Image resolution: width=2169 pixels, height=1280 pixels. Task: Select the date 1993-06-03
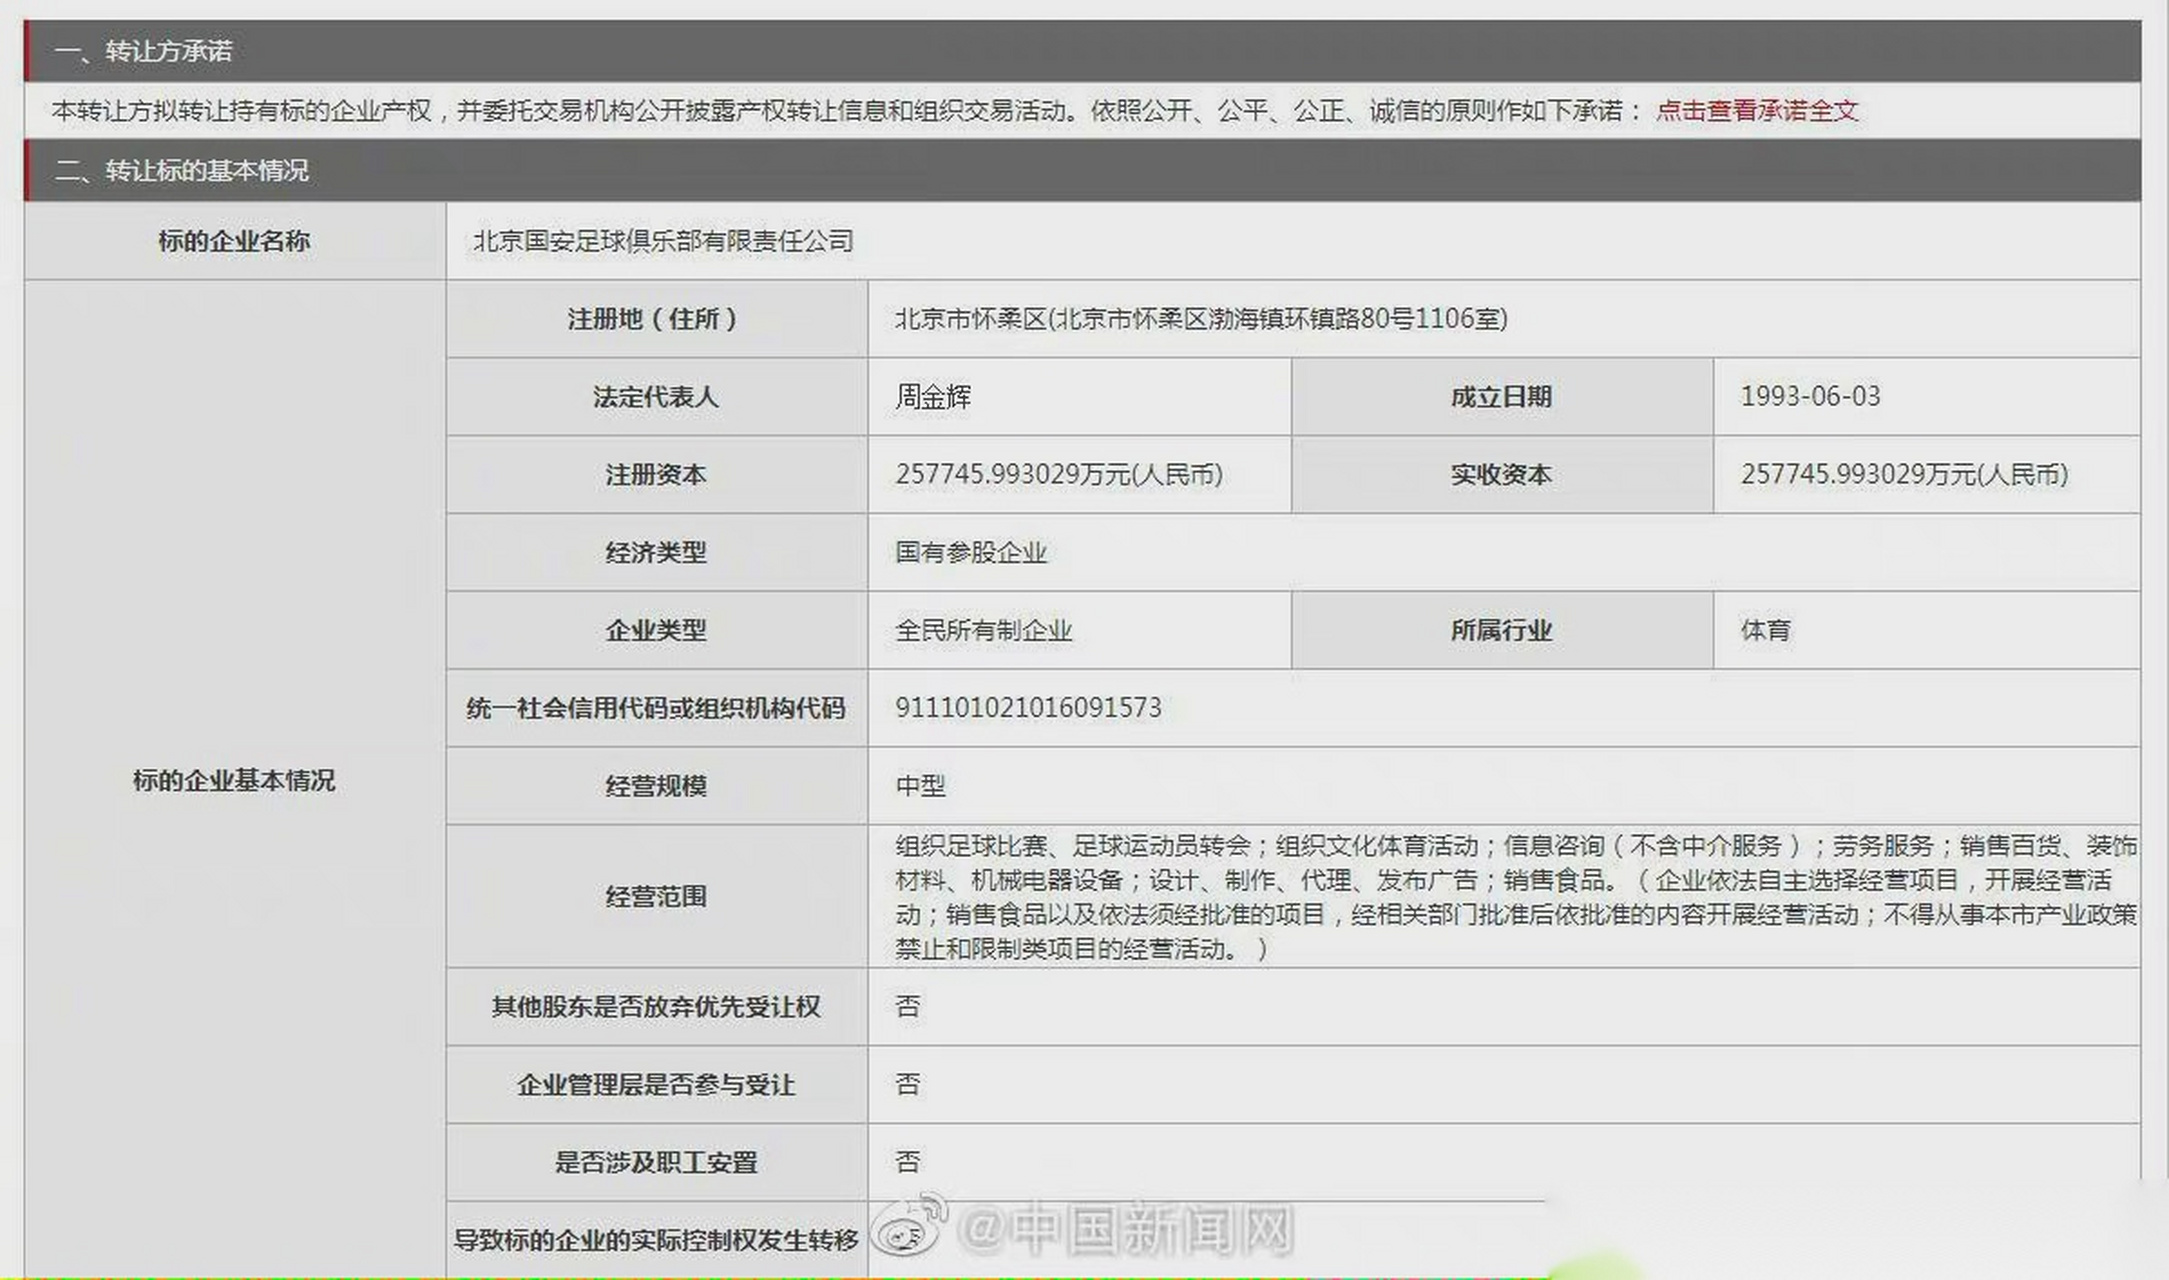tap(1810, 396)
